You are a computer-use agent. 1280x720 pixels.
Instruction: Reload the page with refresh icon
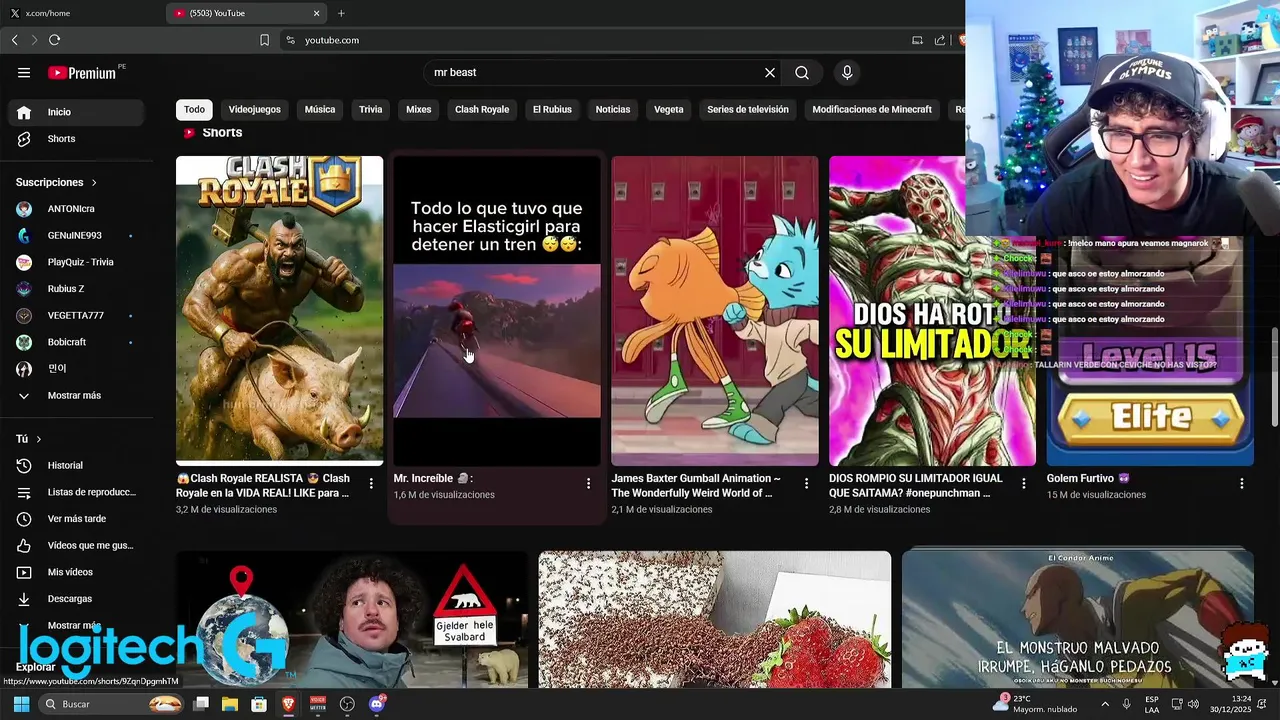point(55,40)
